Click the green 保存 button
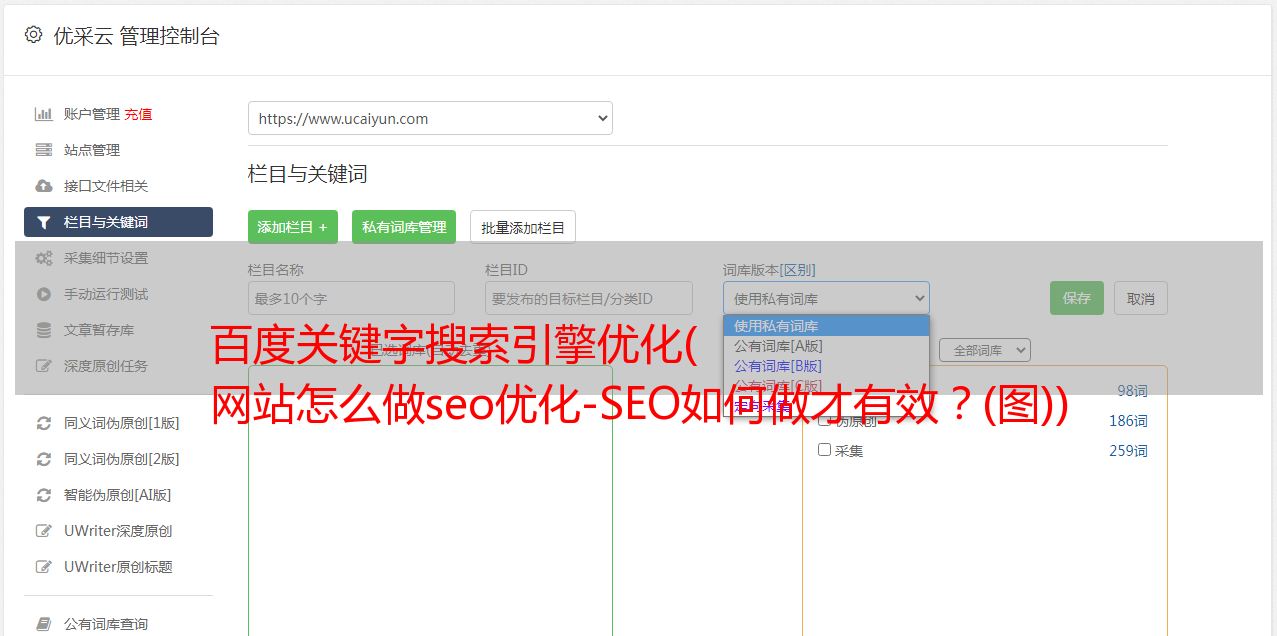This screenshot has width=1277, height=636. pyautogui.click(x=1077, y=298)
